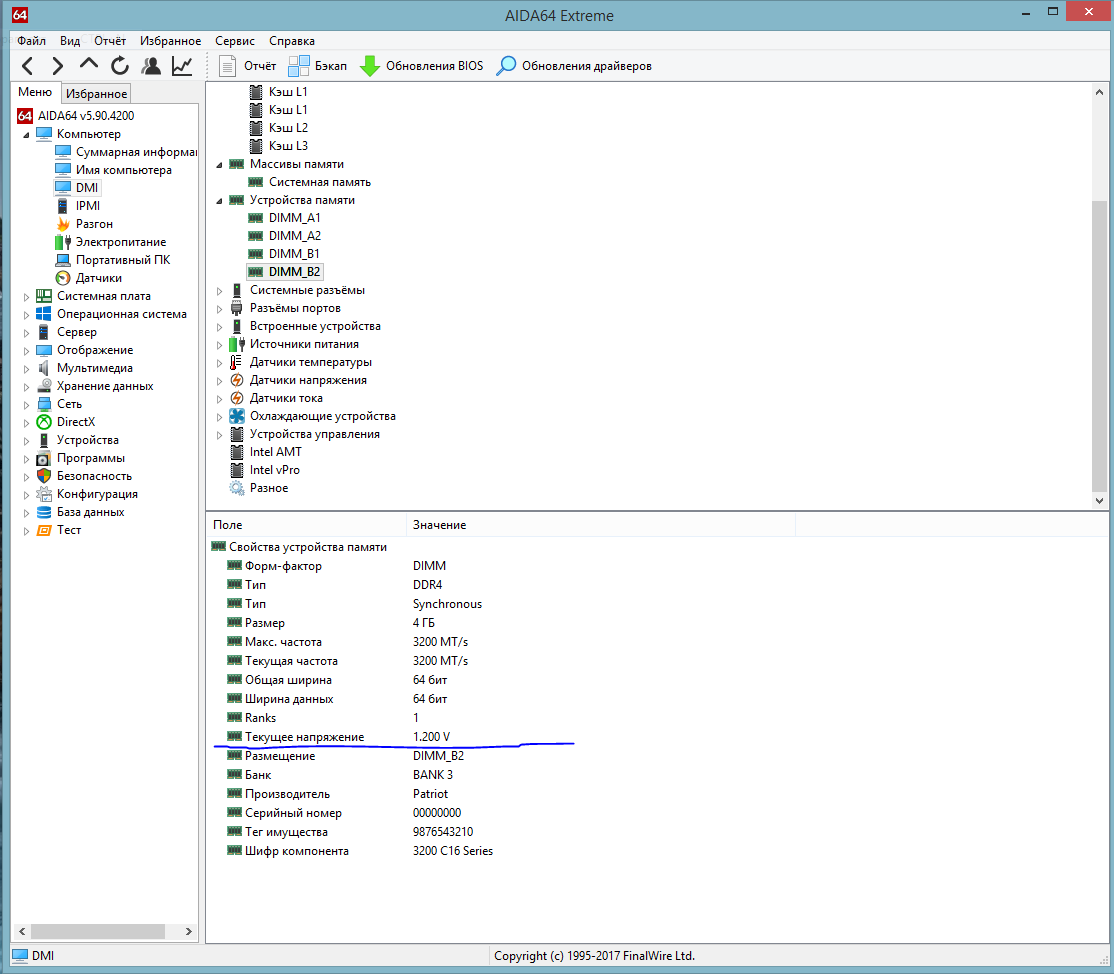Image resolution: width=1114 pixels, height=974 pixels.
Task: Click the Датчики напряжения lightning icon
Action: point(237,380)
